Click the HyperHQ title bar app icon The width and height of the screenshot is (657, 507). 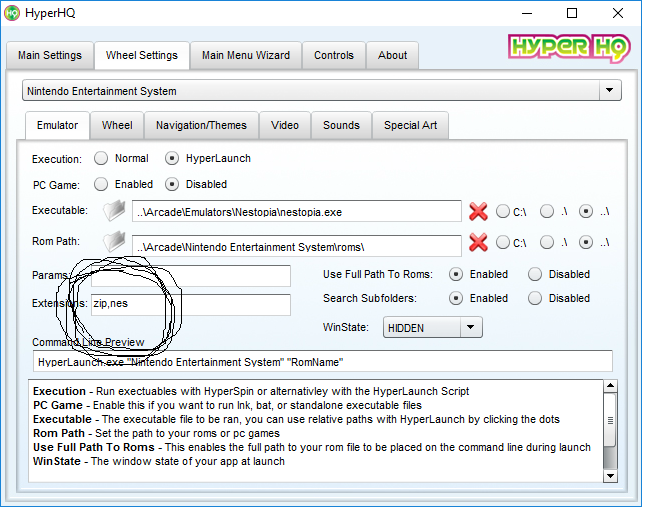[13, 14]
